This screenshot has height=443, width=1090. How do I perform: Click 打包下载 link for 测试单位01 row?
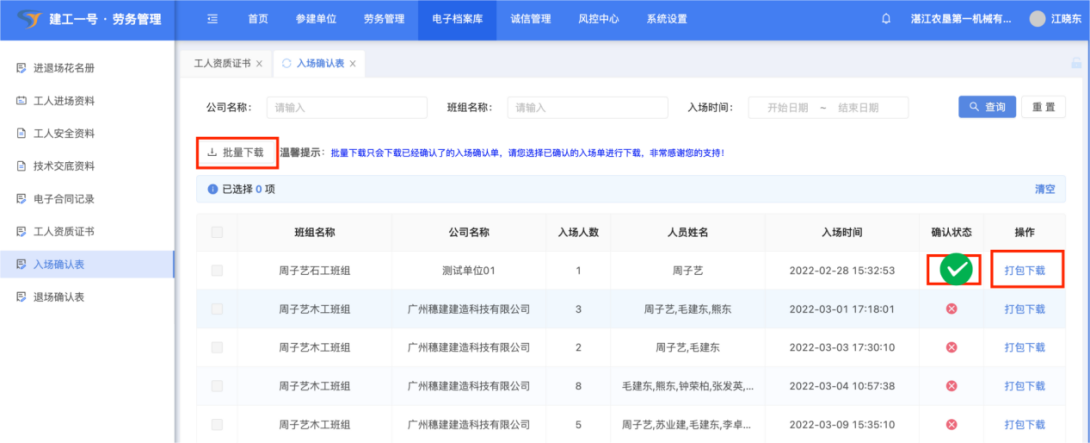[1024, 270]
